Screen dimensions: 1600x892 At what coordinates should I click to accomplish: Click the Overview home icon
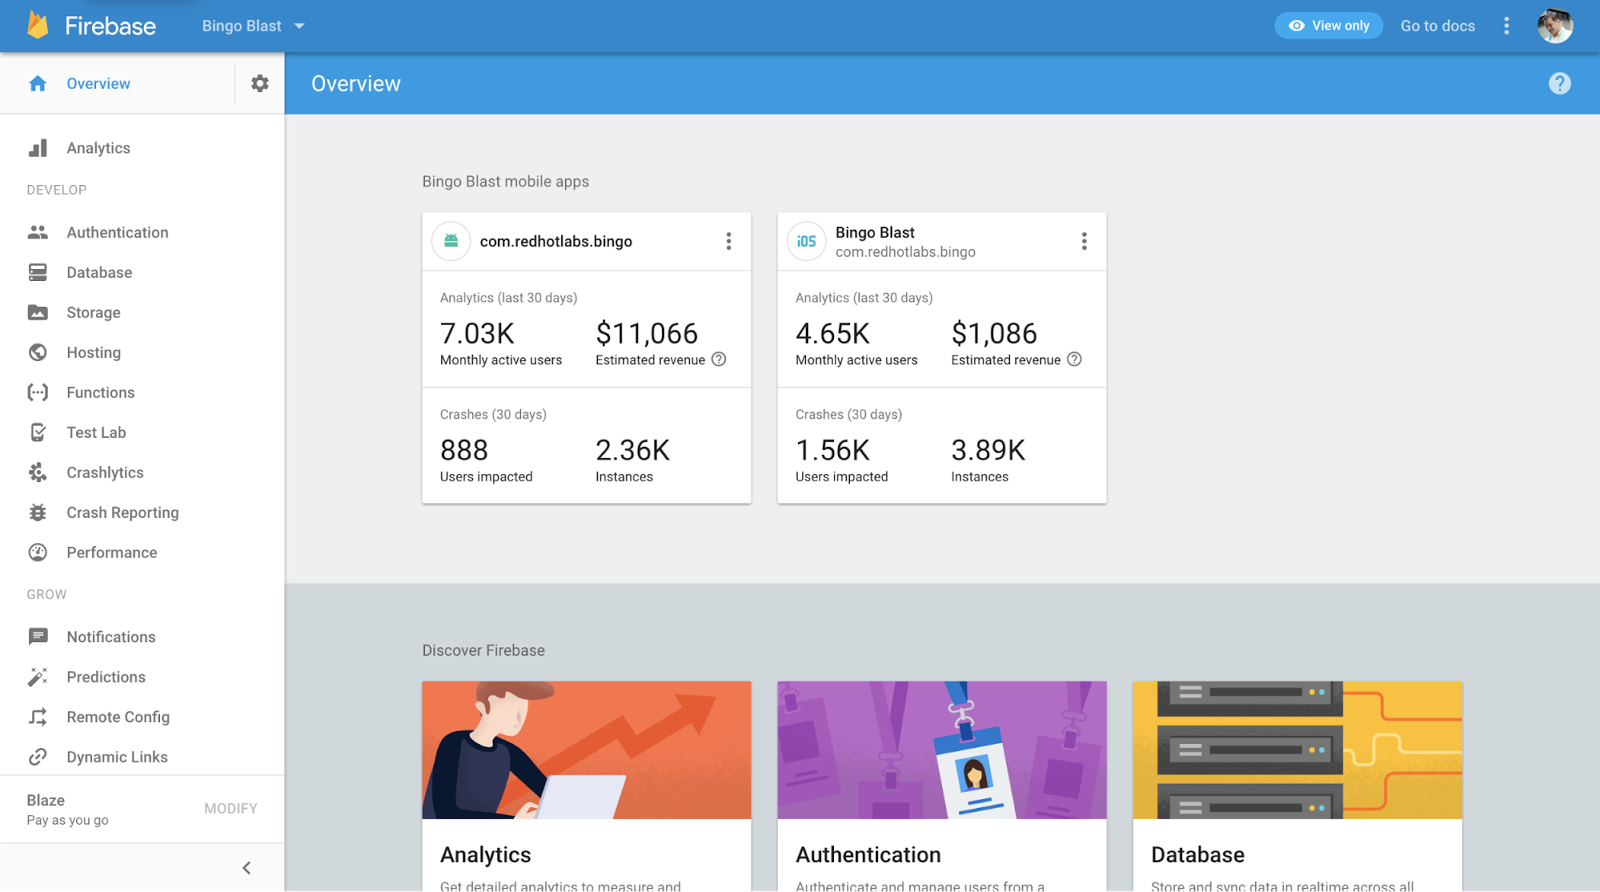click(x=38, y=84)
